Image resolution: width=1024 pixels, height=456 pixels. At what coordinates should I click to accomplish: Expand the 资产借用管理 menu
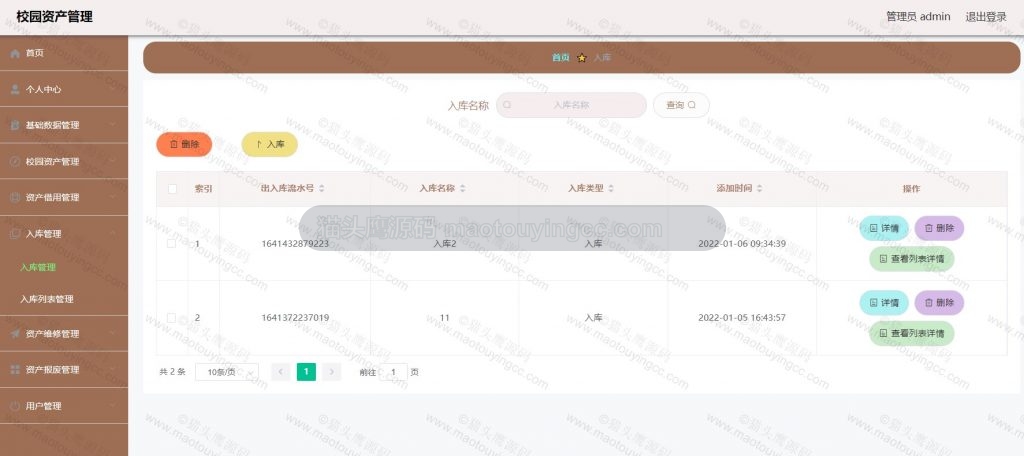point(63,197)
